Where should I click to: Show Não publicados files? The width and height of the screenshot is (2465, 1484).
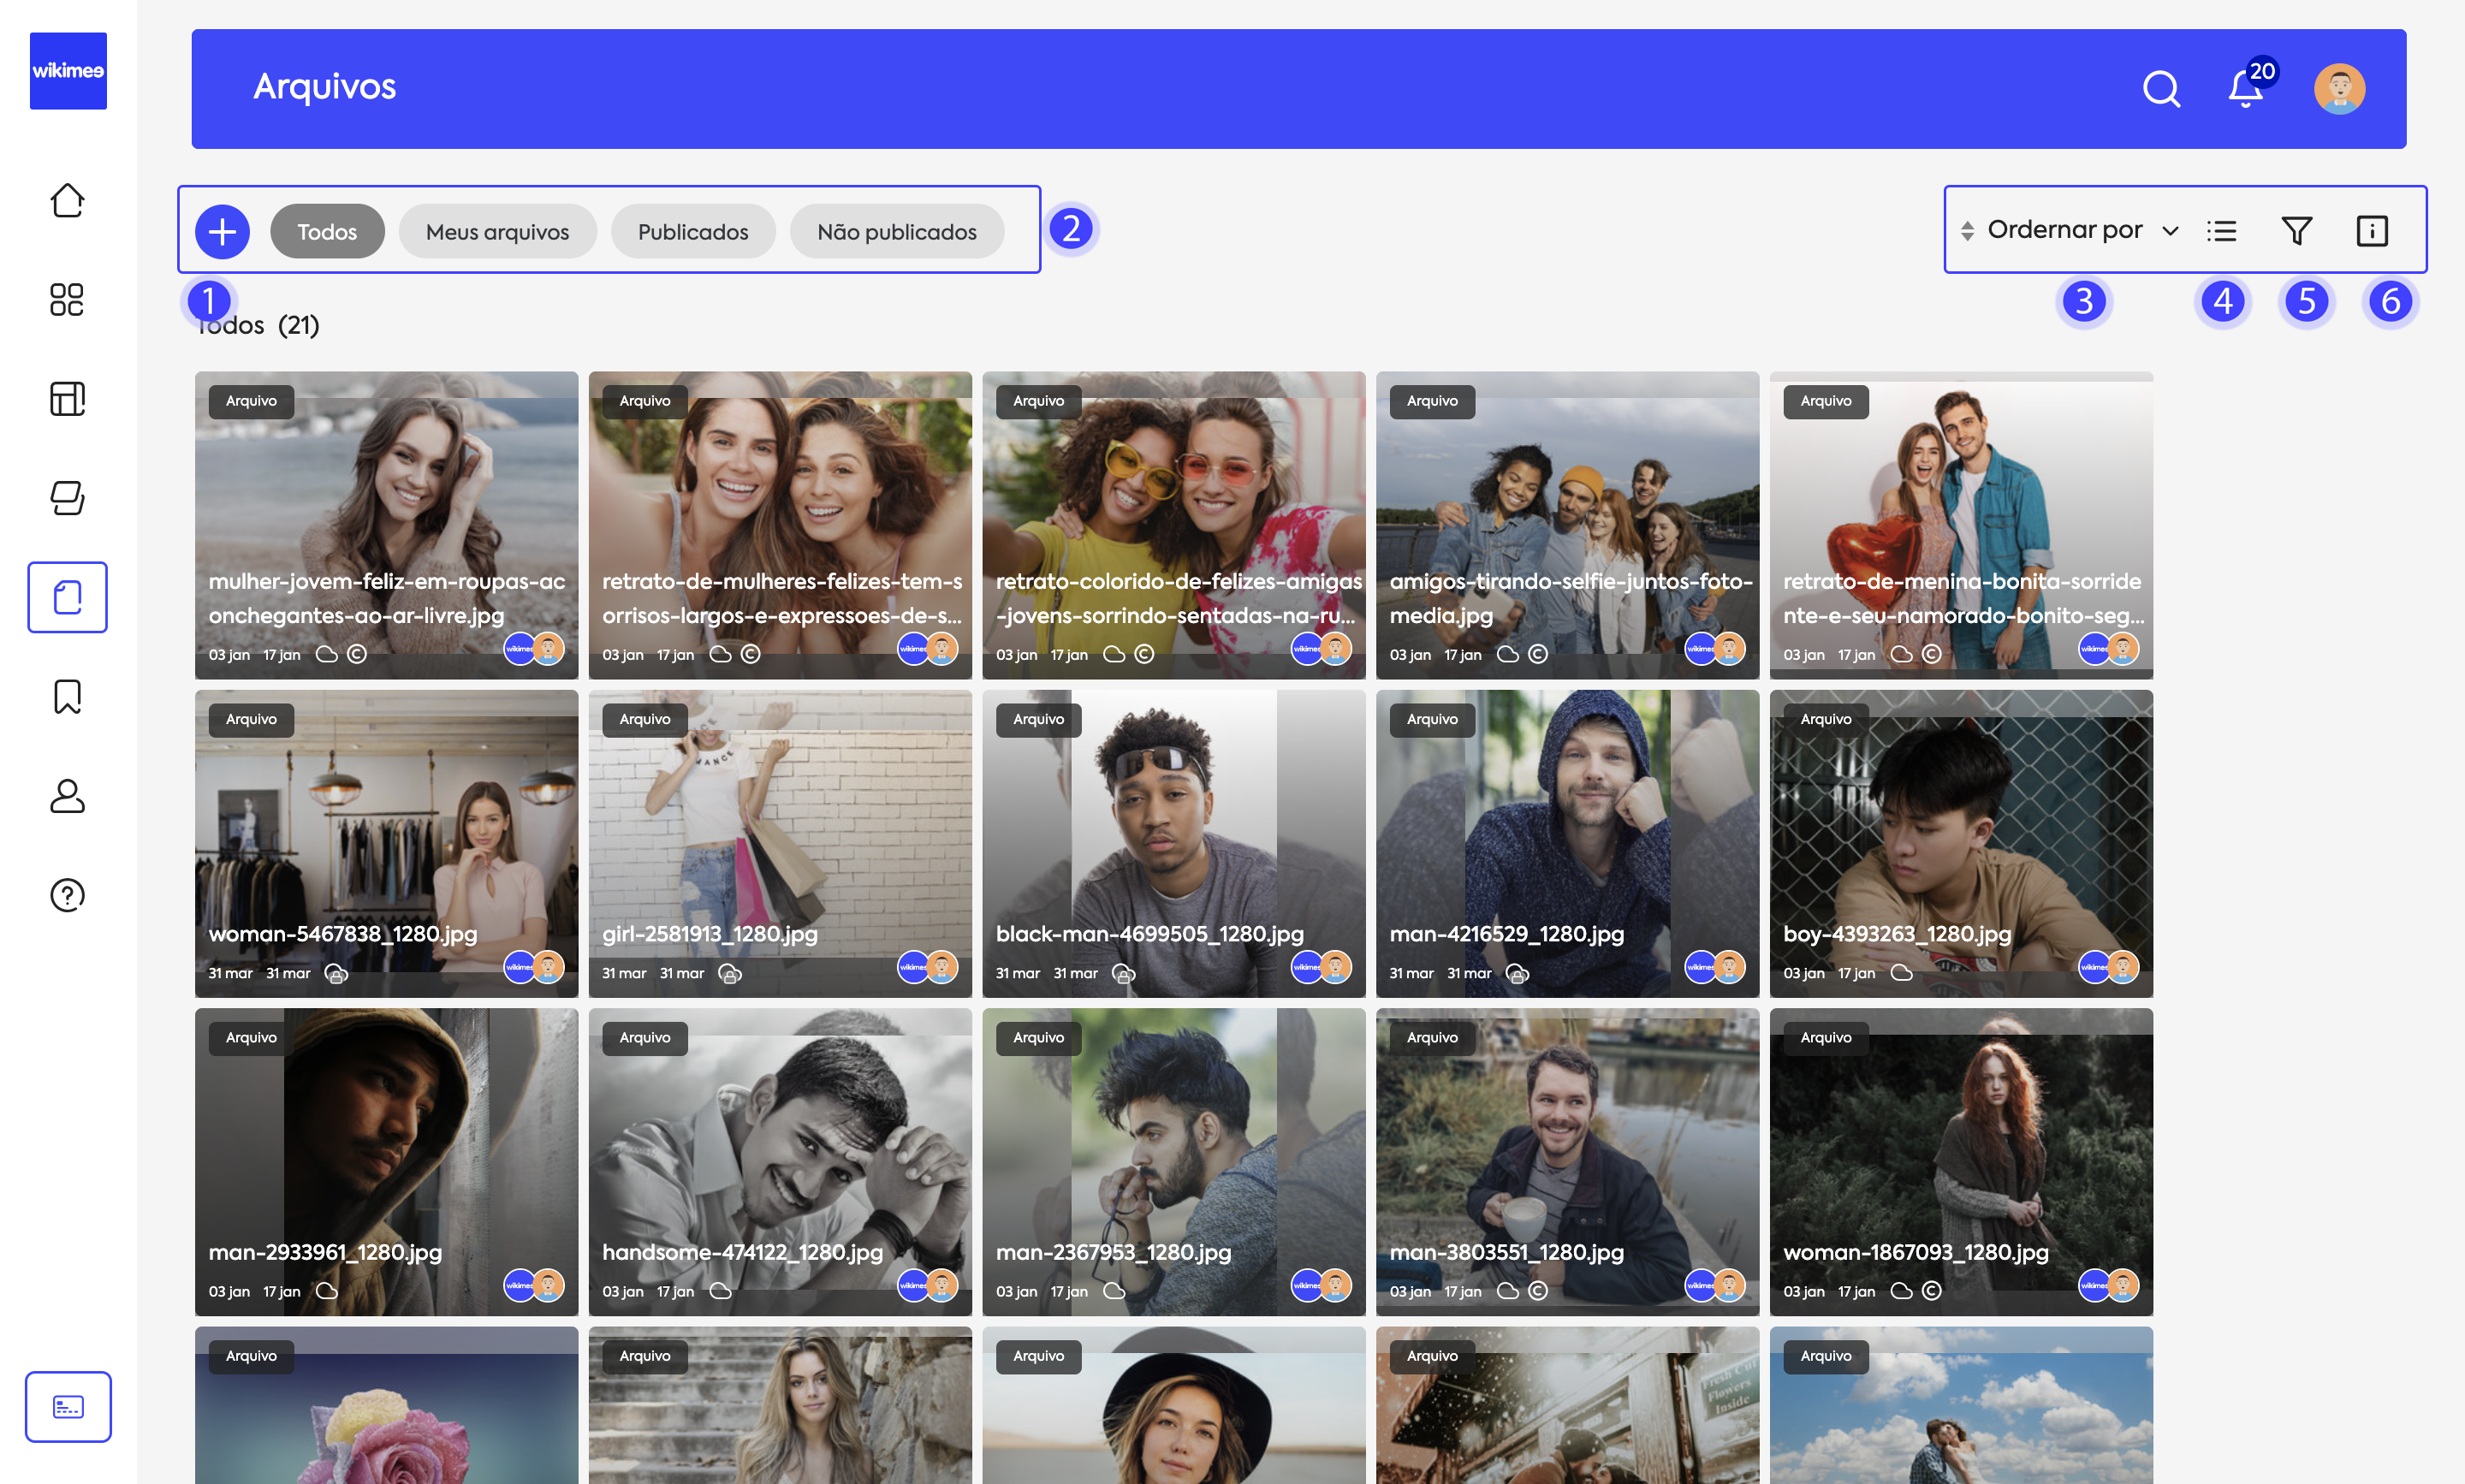point(896,232)
